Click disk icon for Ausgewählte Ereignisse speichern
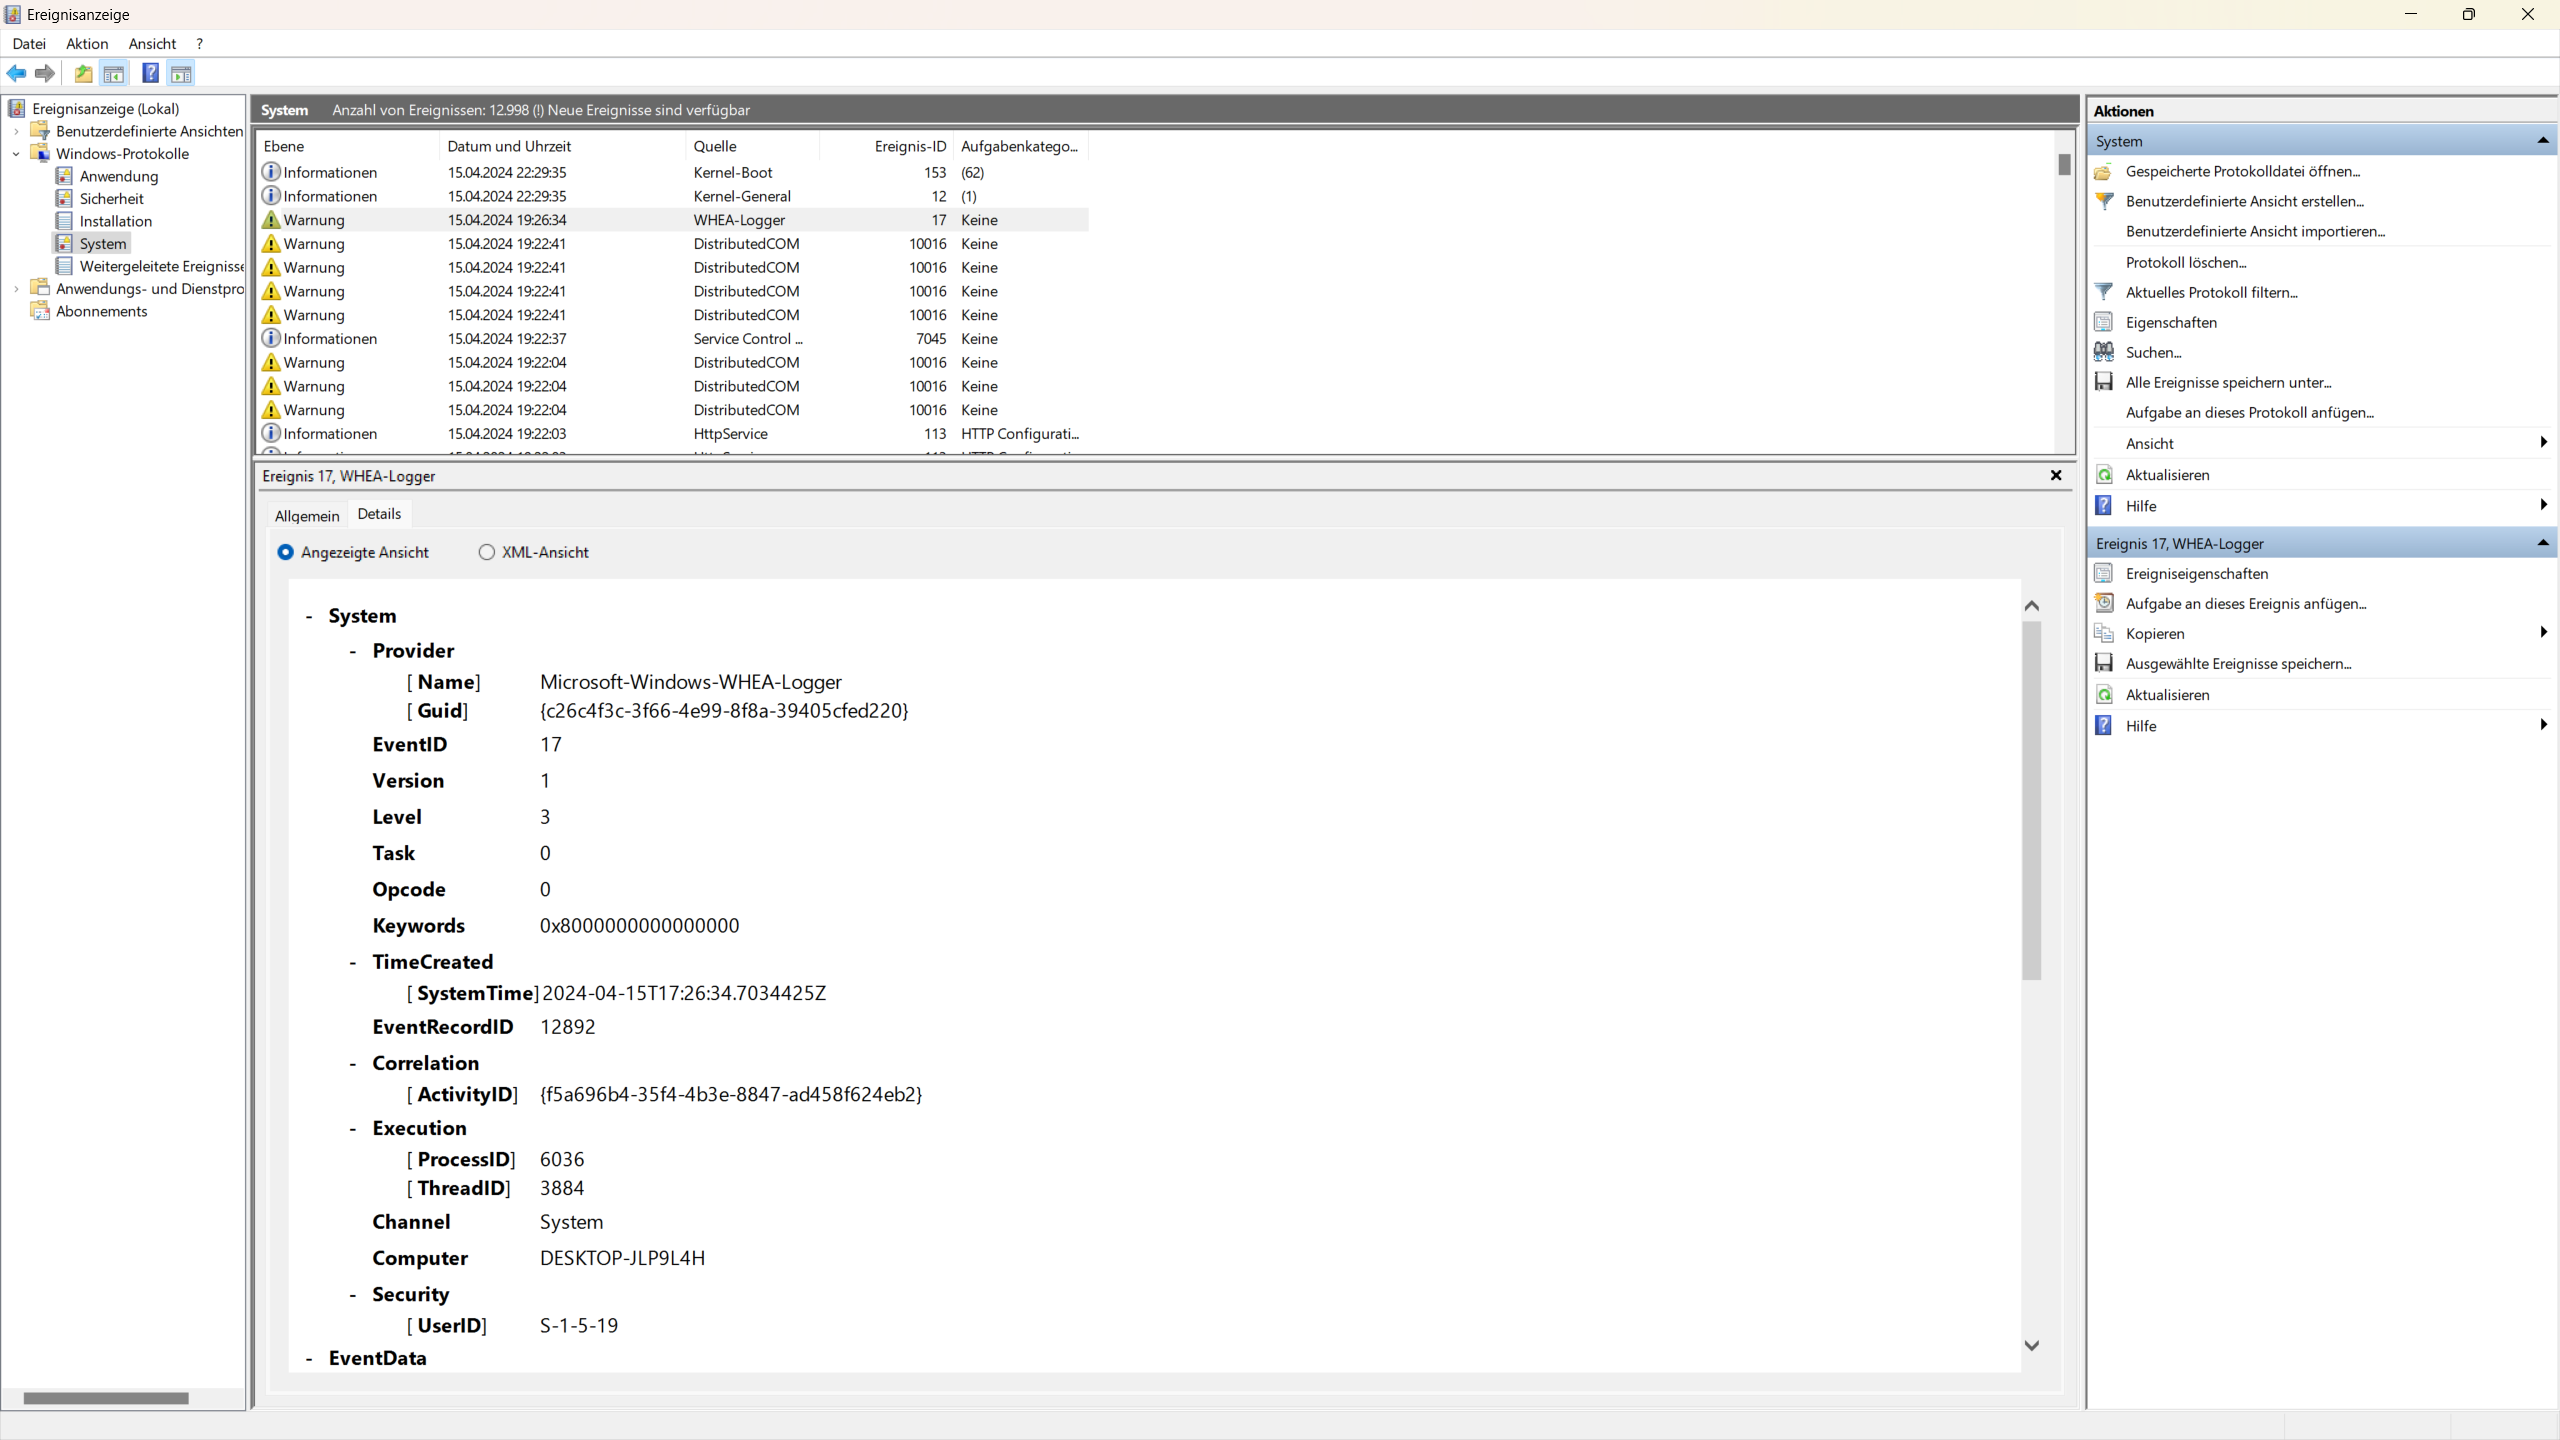The image size is (2560, 1440). [x=2104, y=664]
